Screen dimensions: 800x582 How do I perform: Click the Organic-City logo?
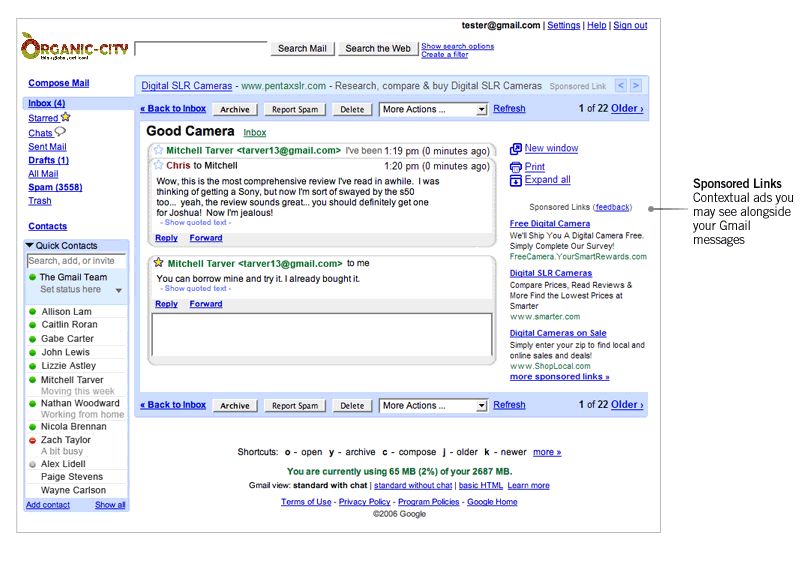pos(74,47)
